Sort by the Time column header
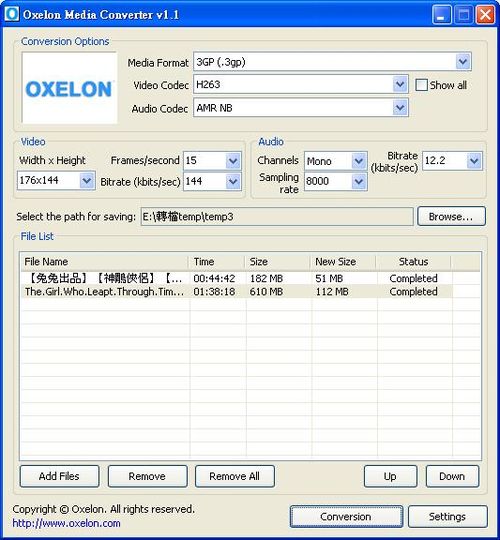Viewport: 500px width, 540px height. (217, 262)
